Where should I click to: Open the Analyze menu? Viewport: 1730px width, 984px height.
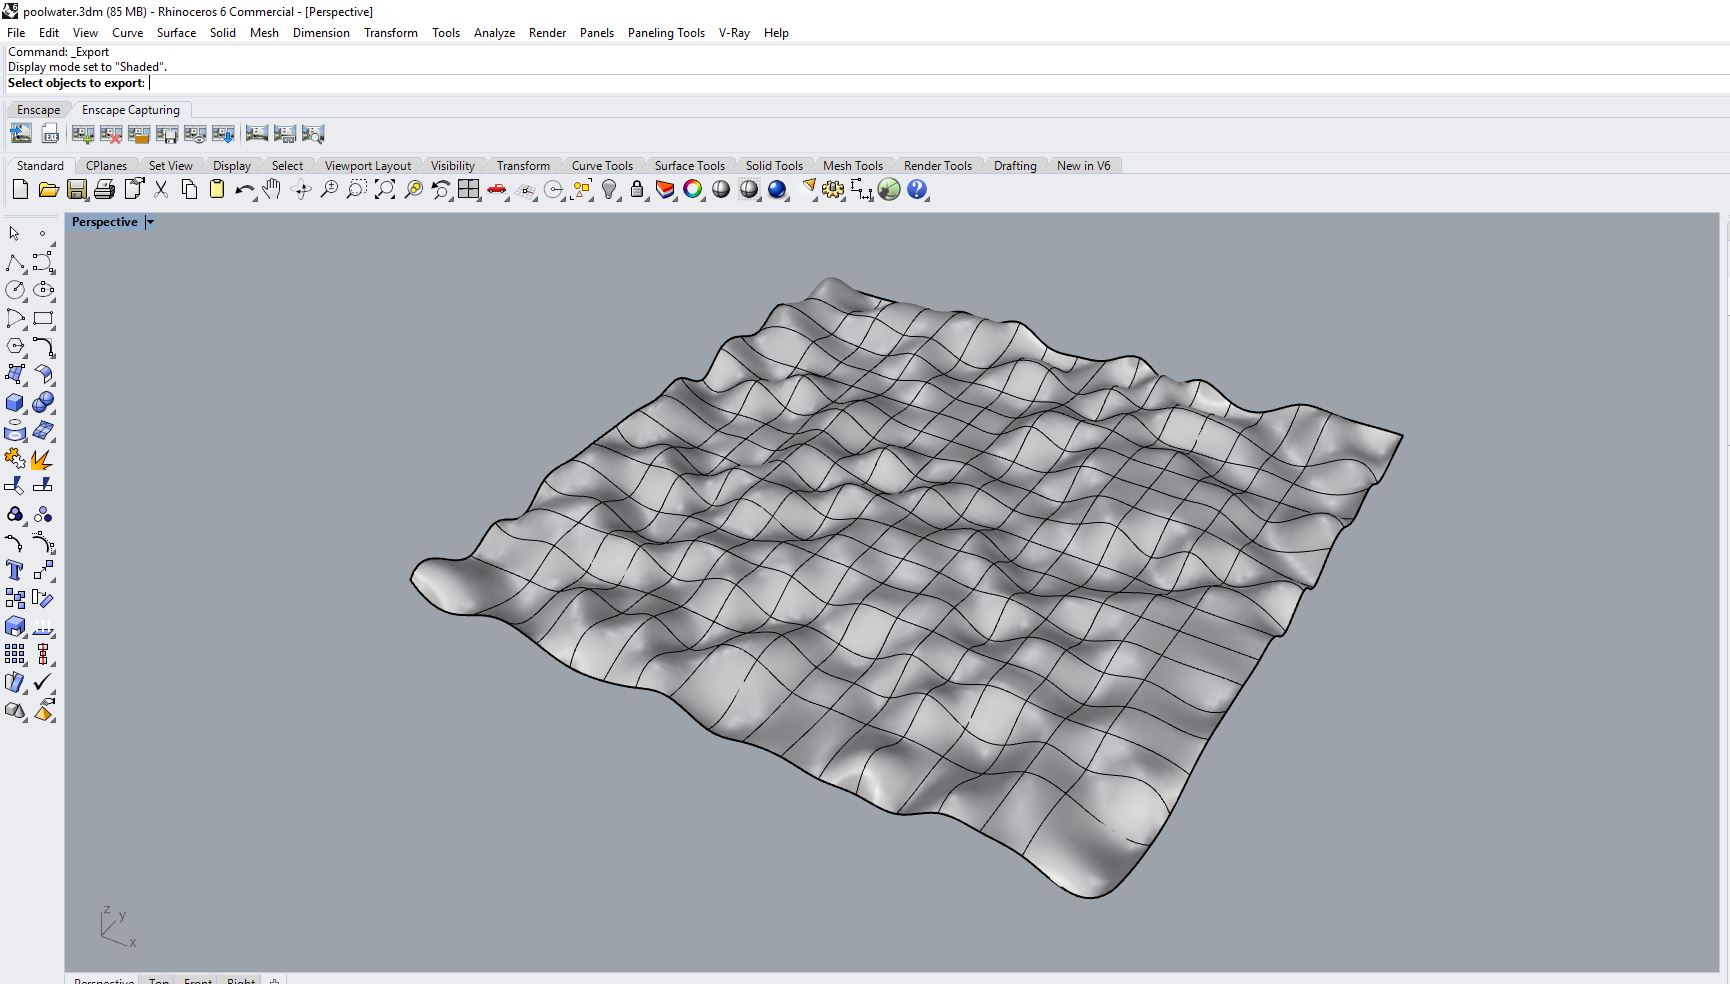pos(494,32)
